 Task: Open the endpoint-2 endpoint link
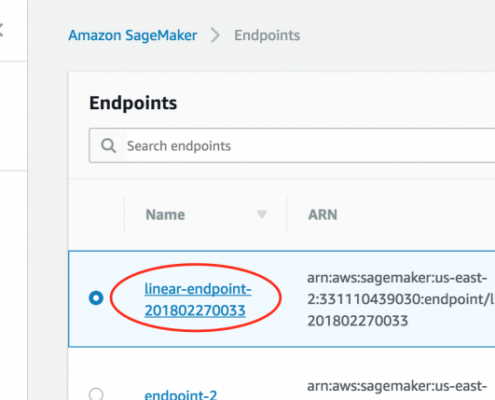click(x=181, y=395)
